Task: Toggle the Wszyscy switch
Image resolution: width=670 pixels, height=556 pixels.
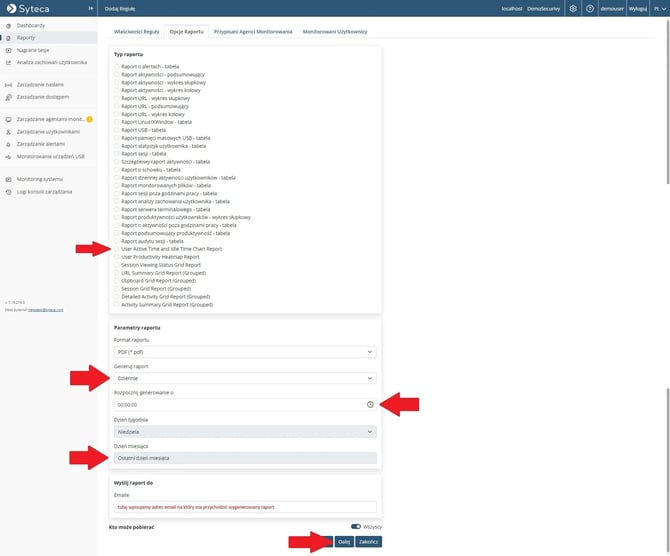Action: click(x=355, y=526)
